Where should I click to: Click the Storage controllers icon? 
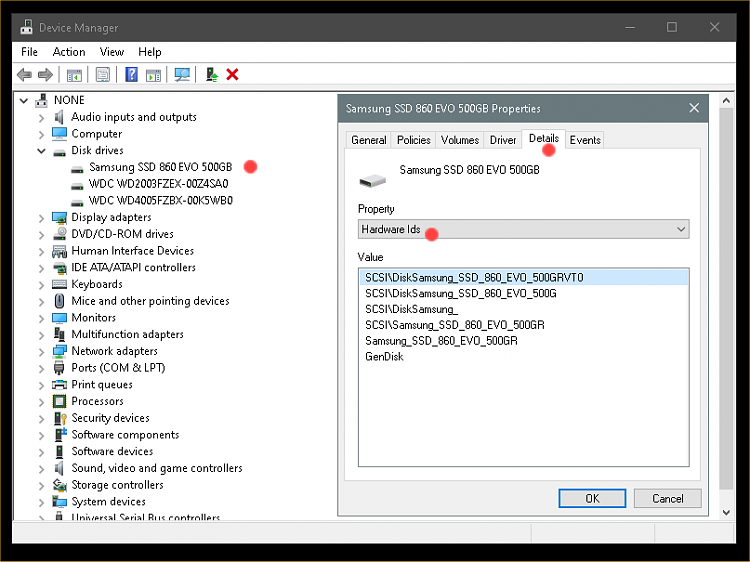pyautogui.click(x=59, y=485)
